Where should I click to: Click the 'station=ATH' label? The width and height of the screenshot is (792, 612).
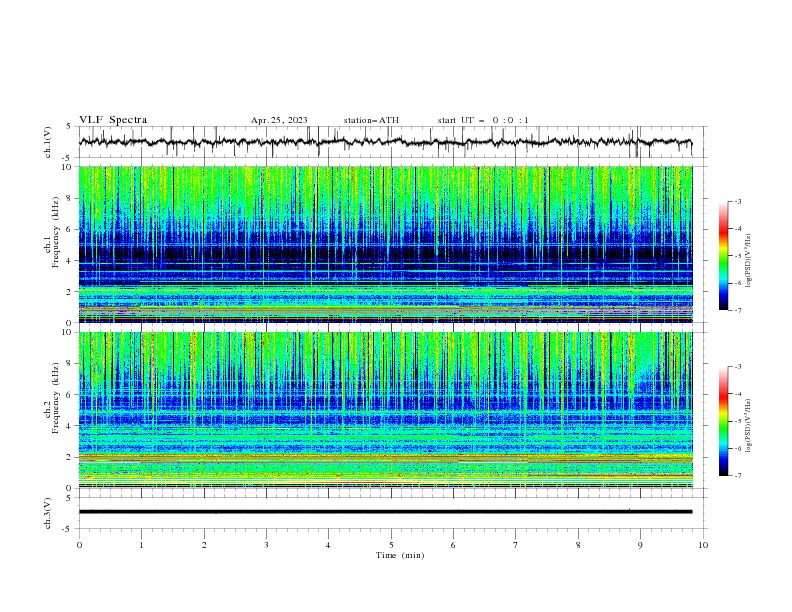(371, 120)
